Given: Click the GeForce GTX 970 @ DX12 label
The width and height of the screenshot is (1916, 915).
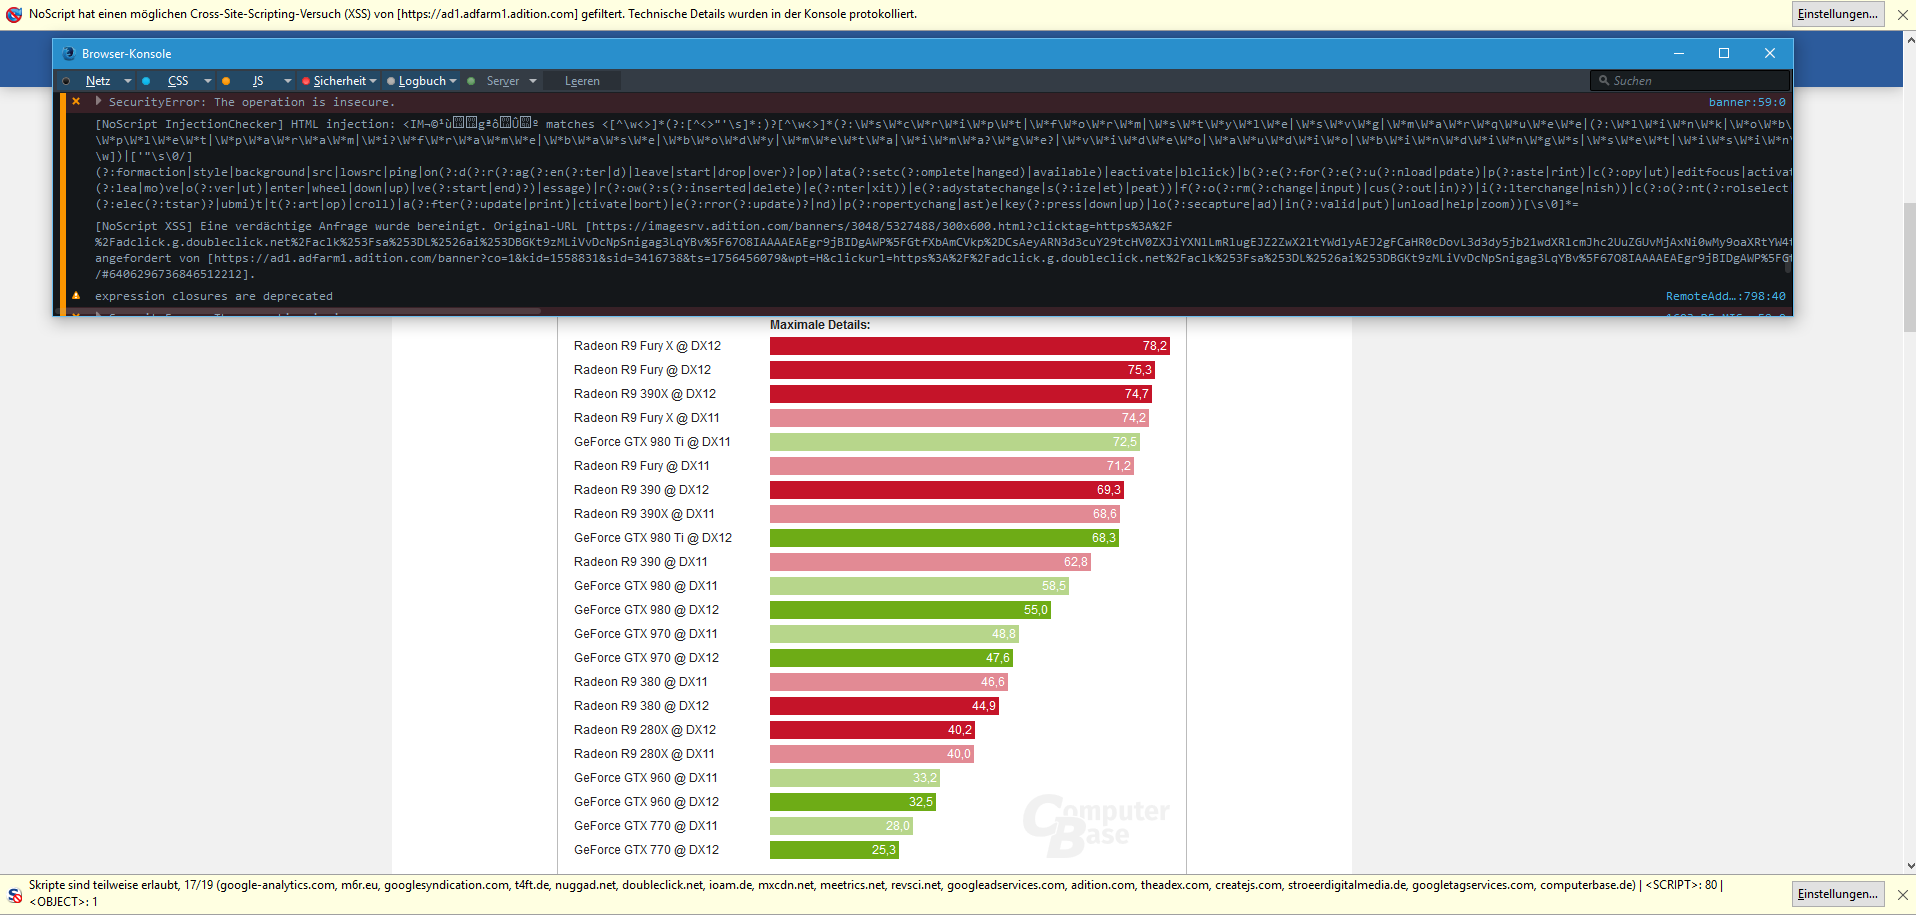Looking at the screenshot, I should point(646,658).
